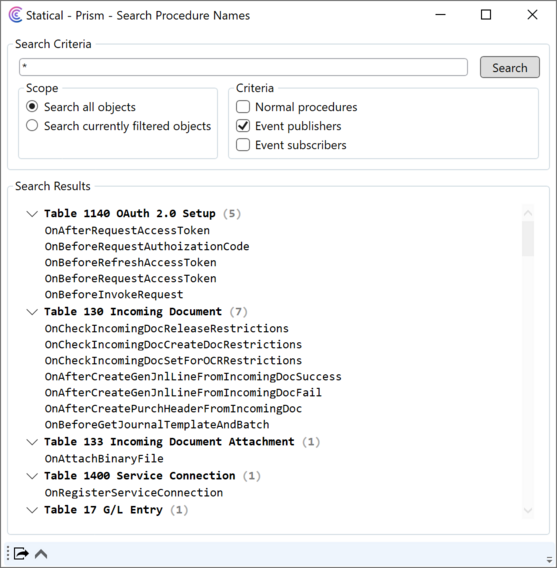Screen dimensions: 557x568
Task: Click the search criteria text field
Action: coord(243,67)
